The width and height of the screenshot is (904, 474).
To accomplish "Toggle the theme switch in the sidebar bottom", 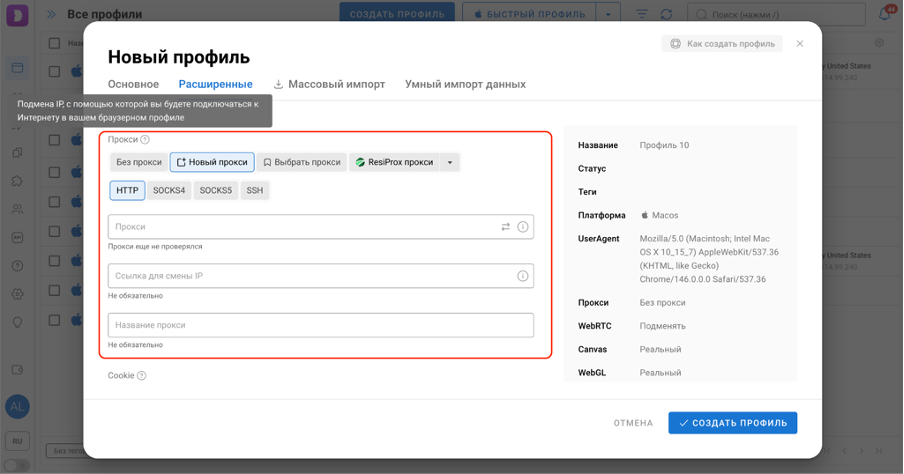I will click(x=17, y=465).
